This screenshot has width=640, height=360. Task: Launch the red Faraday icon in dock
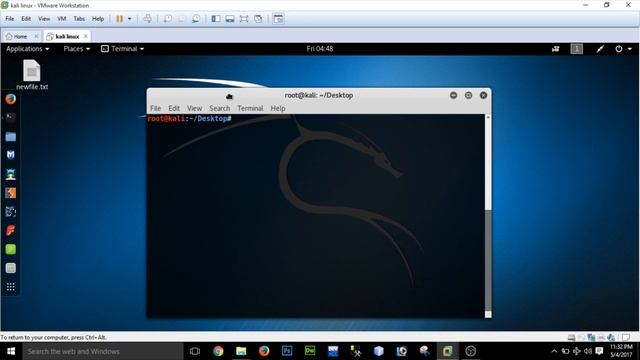point(11,230)
